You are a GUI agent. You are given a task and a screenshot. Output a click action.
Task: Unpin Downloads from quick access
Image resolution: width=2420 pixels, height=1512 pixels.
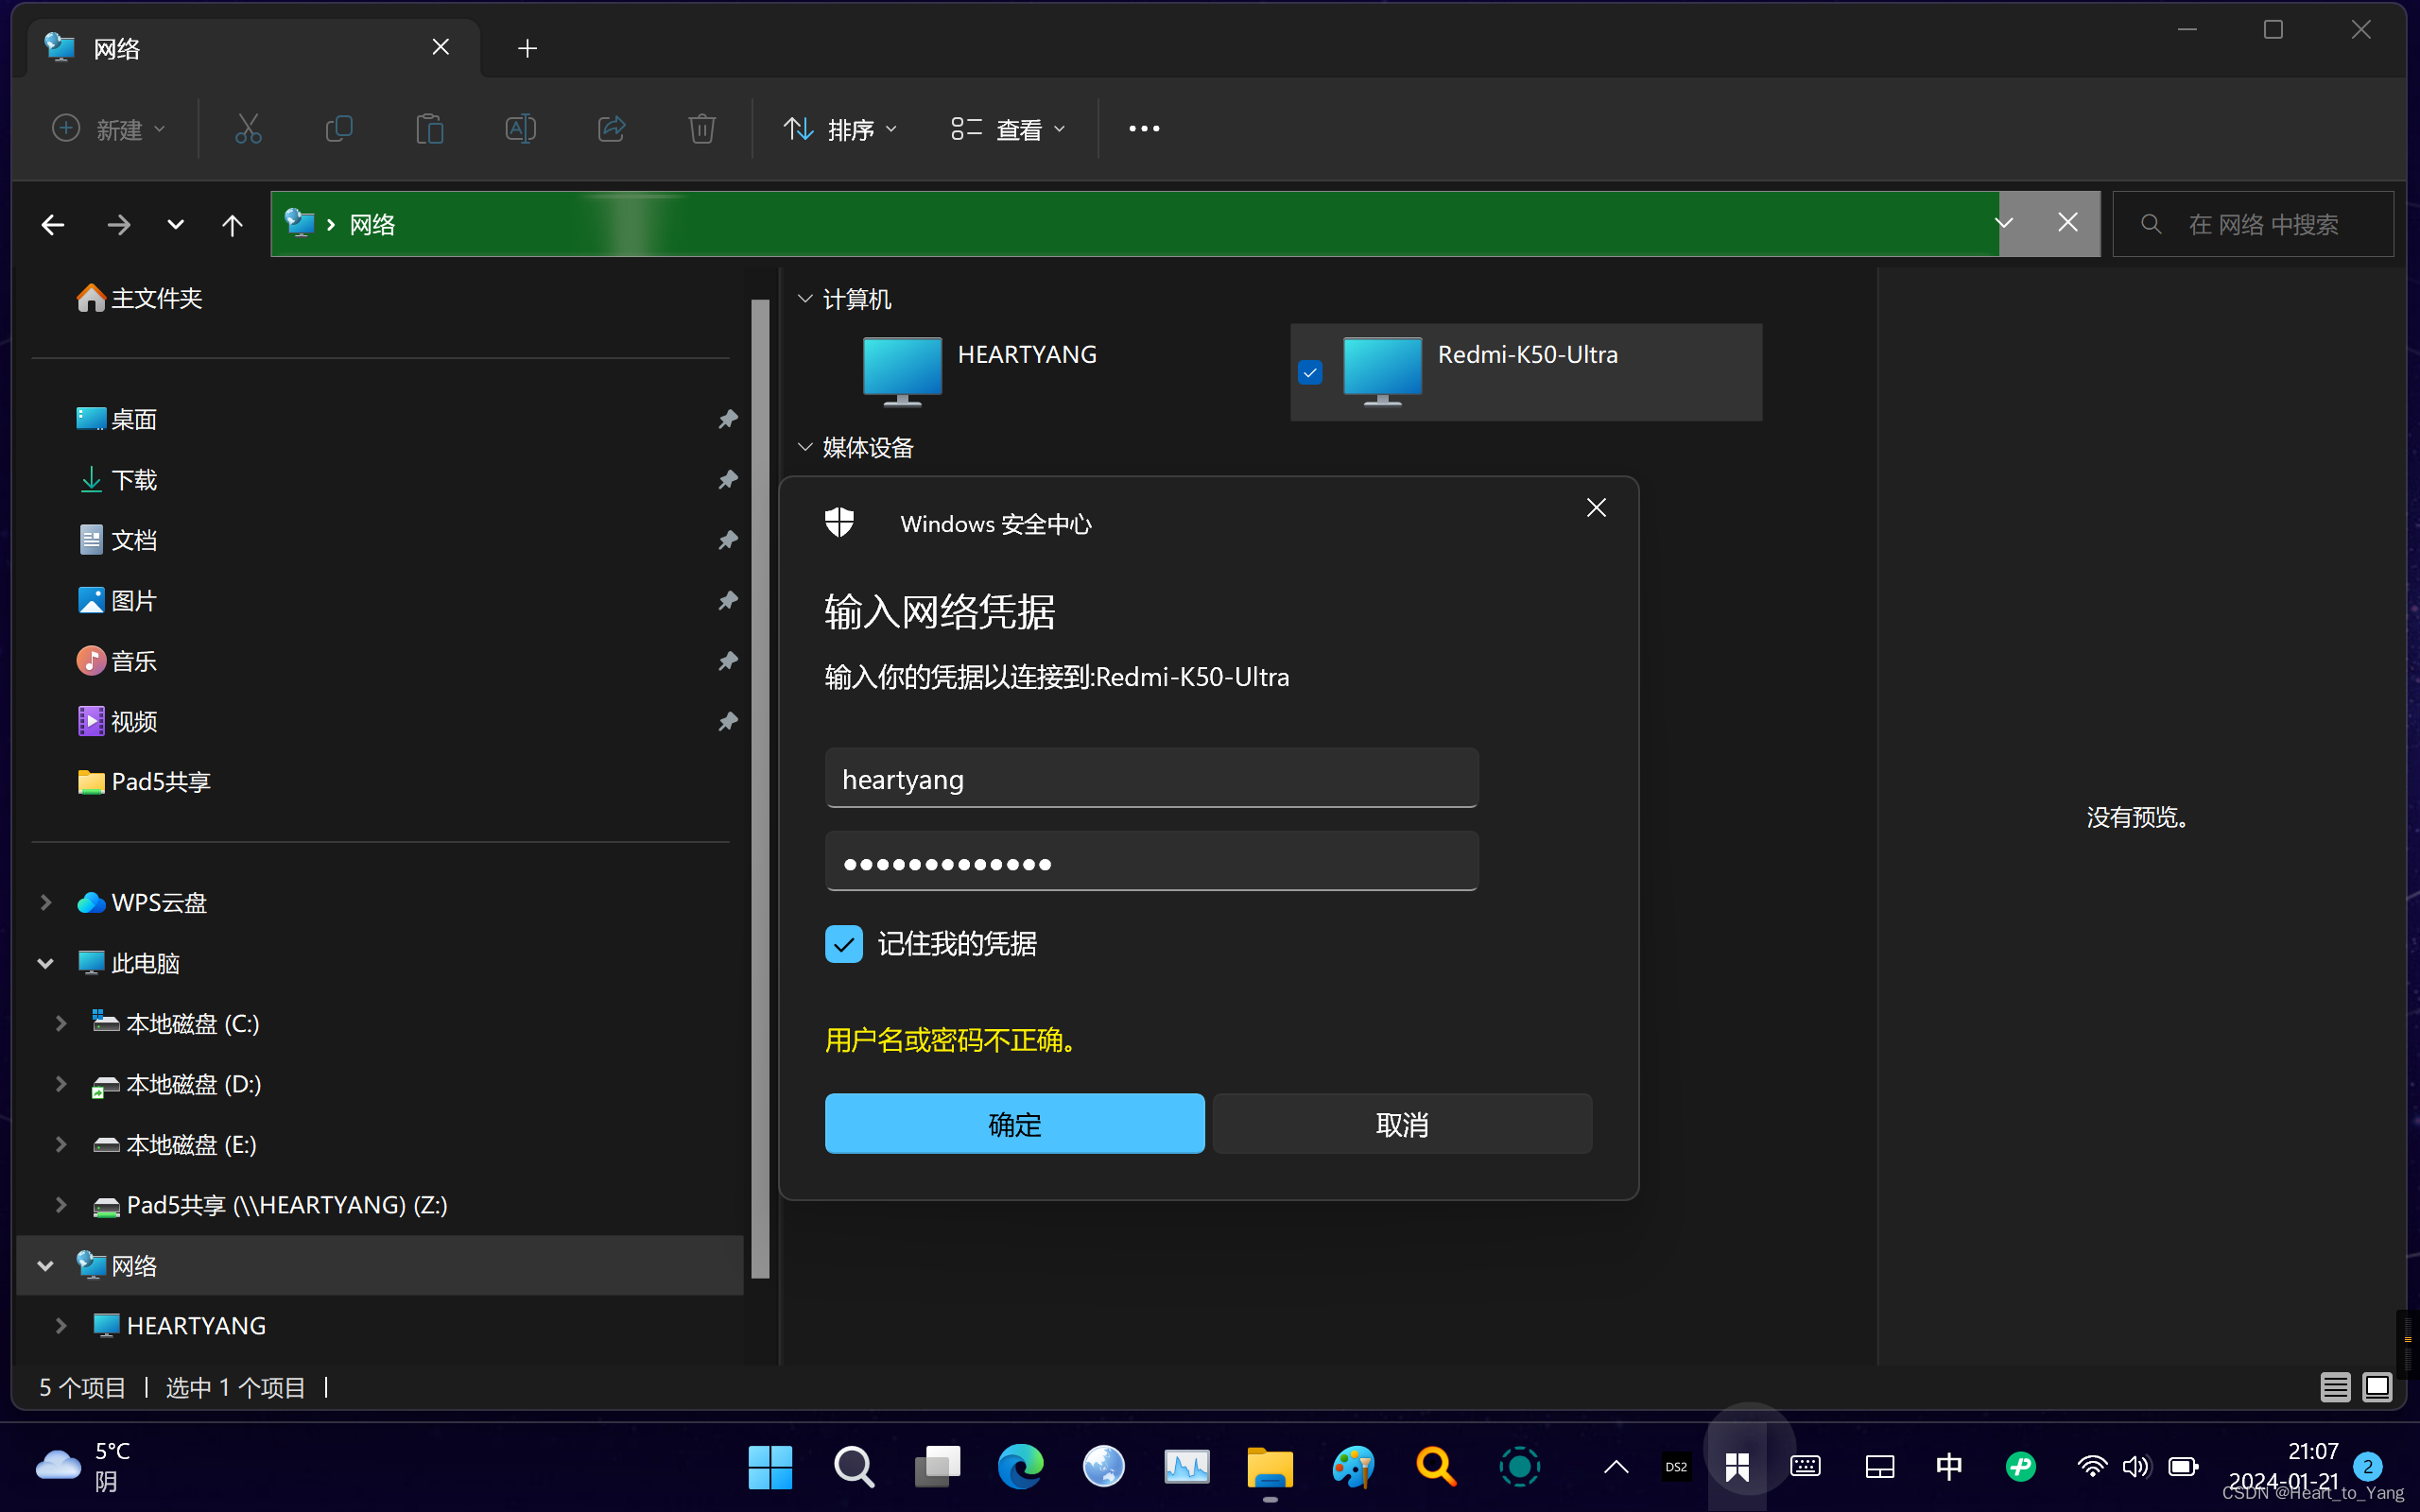pyautogui.click(x=728, y=480)
